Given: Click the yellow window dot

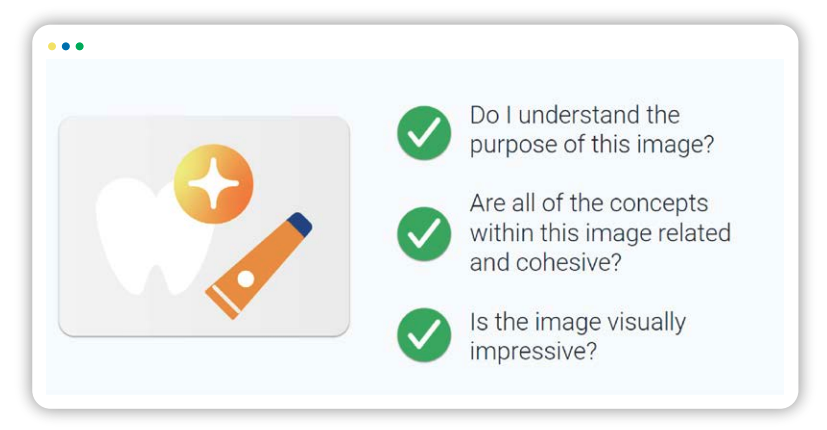Looking at the screenshot, I should coord(52,46).
